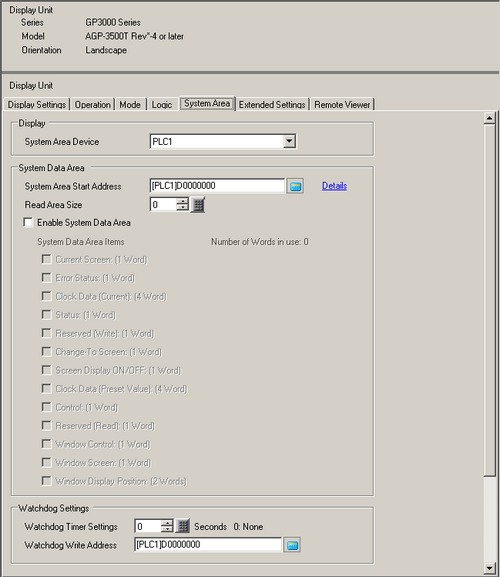
Task: Switch to the Logic tab
Action: tap(162, 105)
